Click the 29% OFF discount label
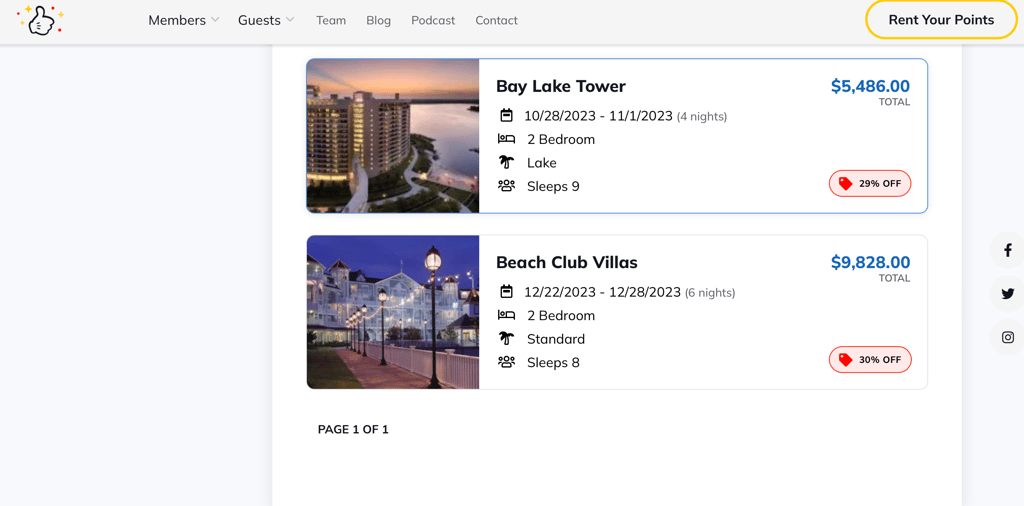1024x506 pixels. point(880,184)
